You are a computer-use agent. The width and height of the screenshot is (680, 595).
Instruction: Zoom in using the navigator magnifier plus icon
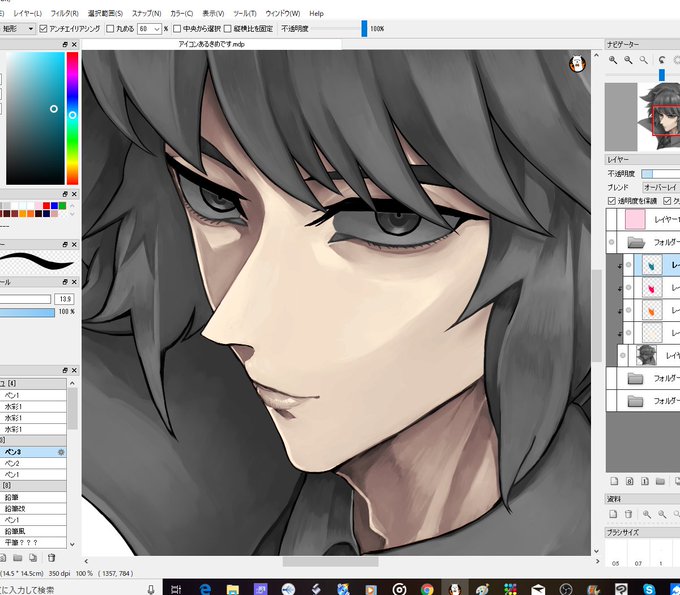coord(613,60)
